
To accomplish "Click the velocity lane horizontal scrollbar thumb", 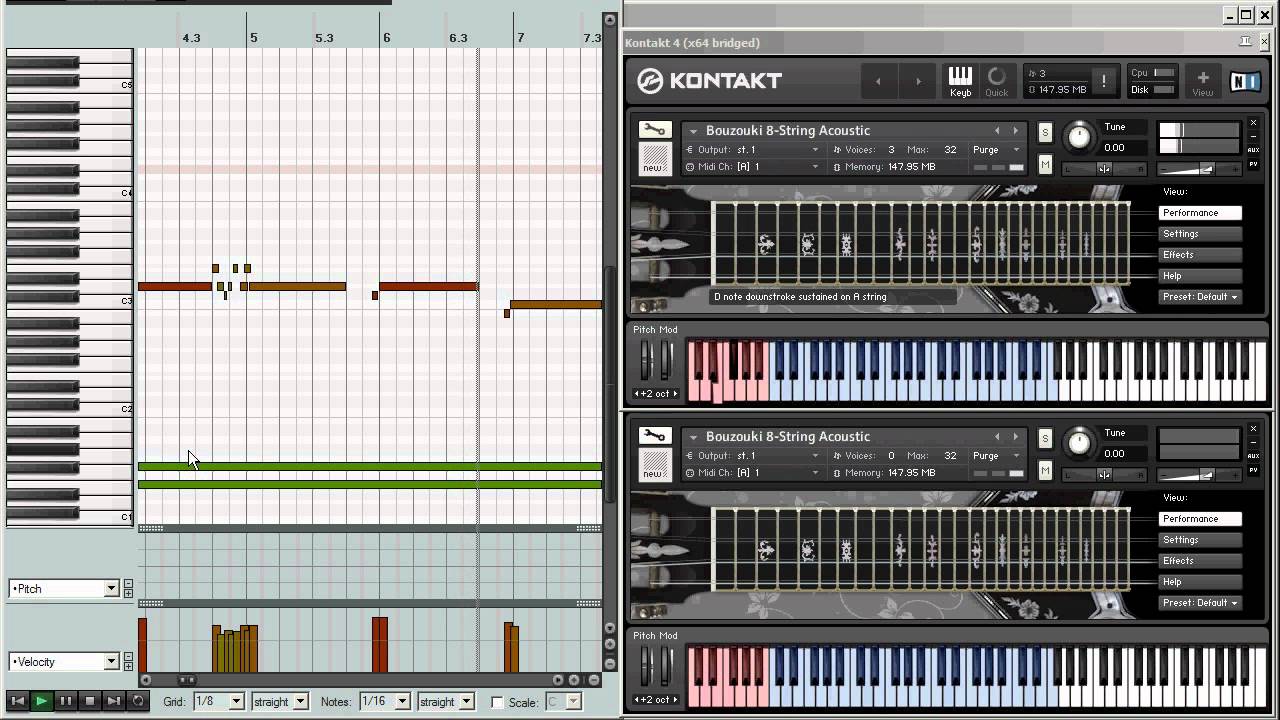I will 186,680.
